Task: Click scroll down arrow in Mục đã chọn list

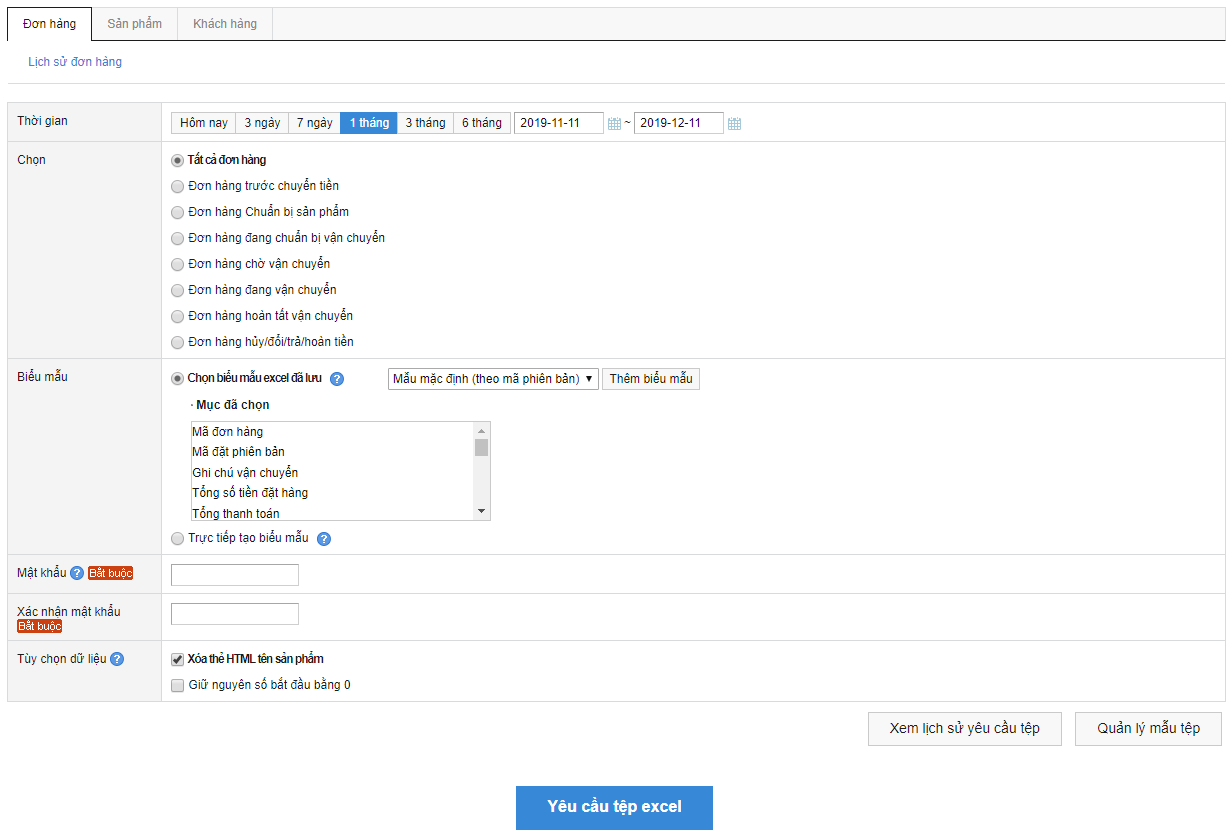Action: (482, 511)
